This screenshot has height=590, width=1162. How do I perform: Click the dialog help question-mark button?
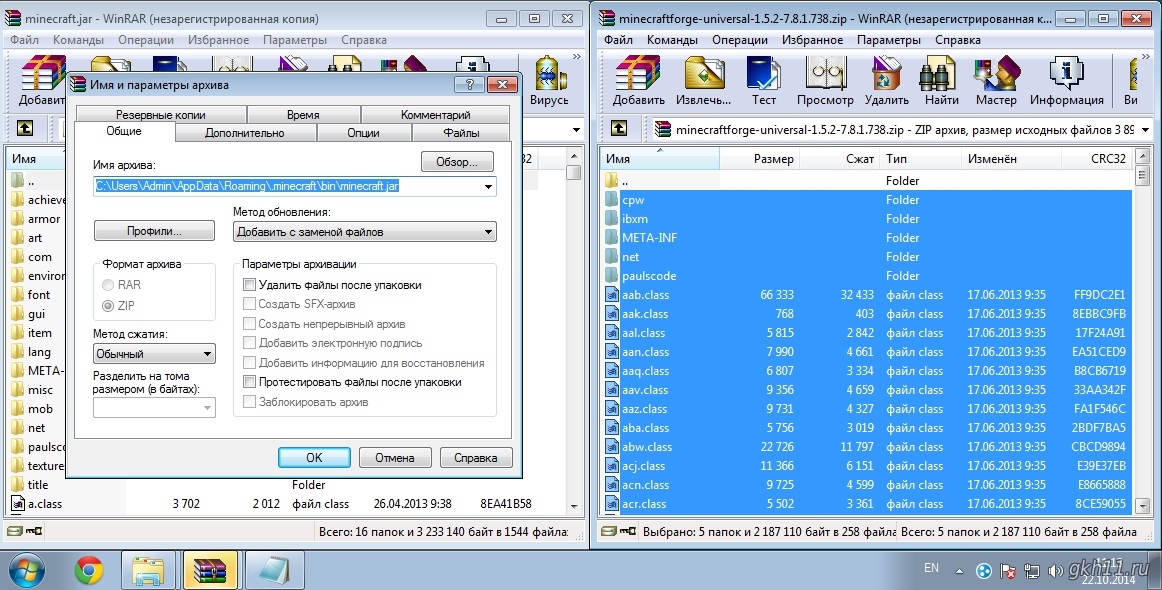(x=469, y=84)
